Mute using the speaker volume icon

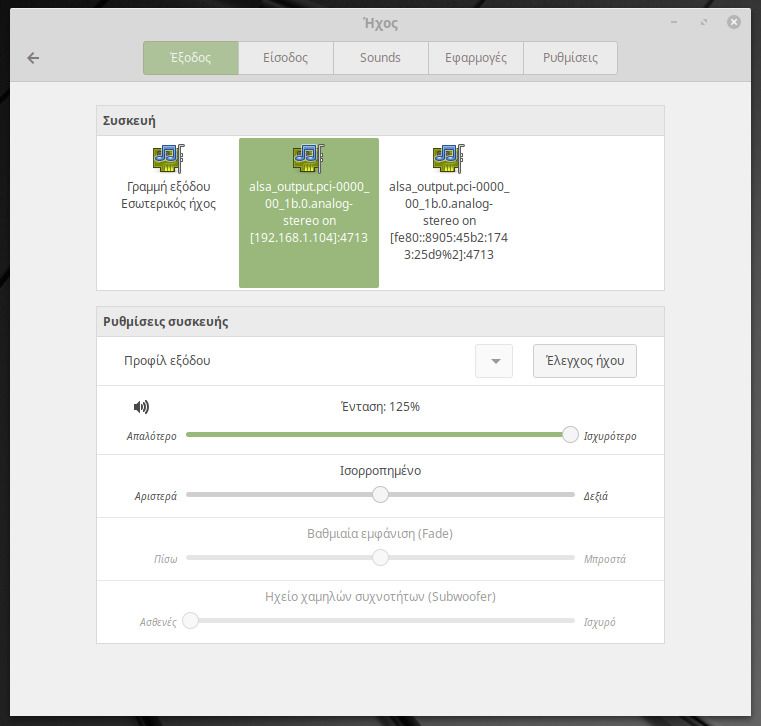(141, 407)
